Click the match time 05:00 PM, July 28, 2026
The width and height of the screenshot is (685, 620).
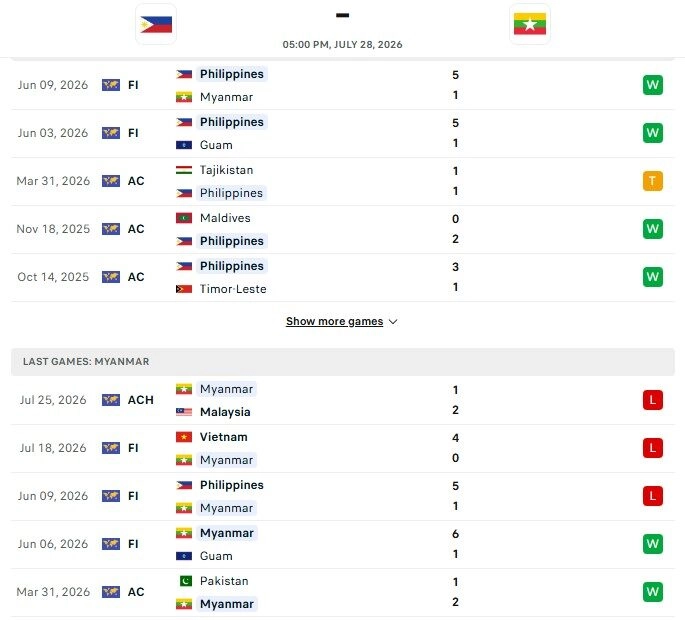pos(342,45)
